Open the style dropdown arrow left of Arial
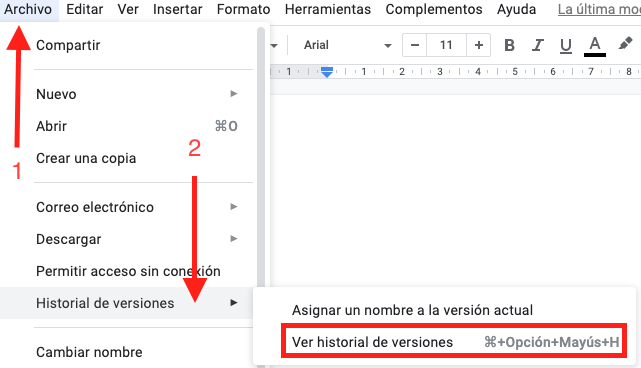Image resolution: width=641 pixels, height=368 pixels. coord(274,45)
